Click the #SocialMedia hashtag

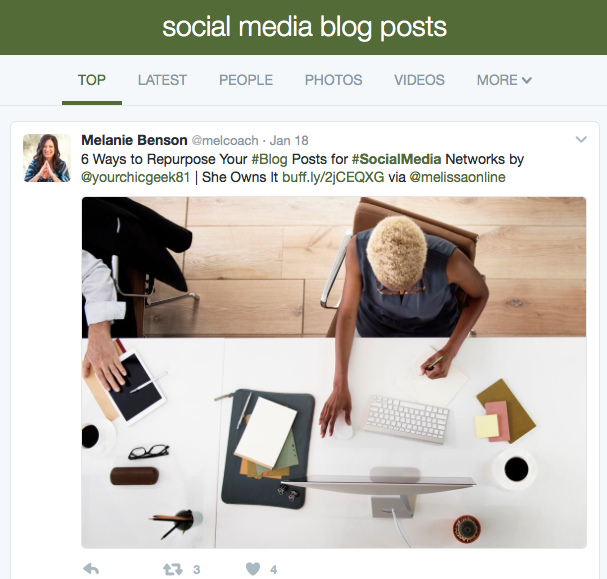click(396, 159)
